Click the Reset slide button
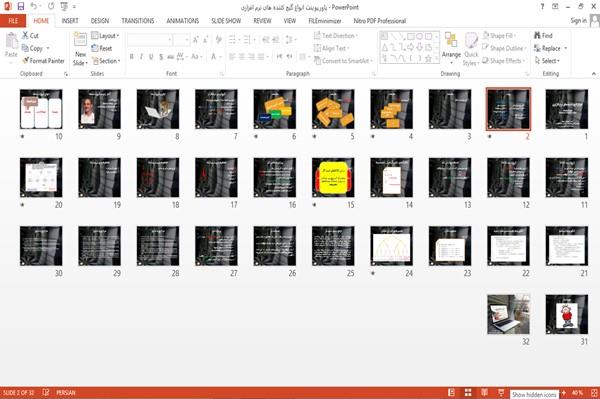The height and width of the screenshot is (399, 600). tap(102, 48)
